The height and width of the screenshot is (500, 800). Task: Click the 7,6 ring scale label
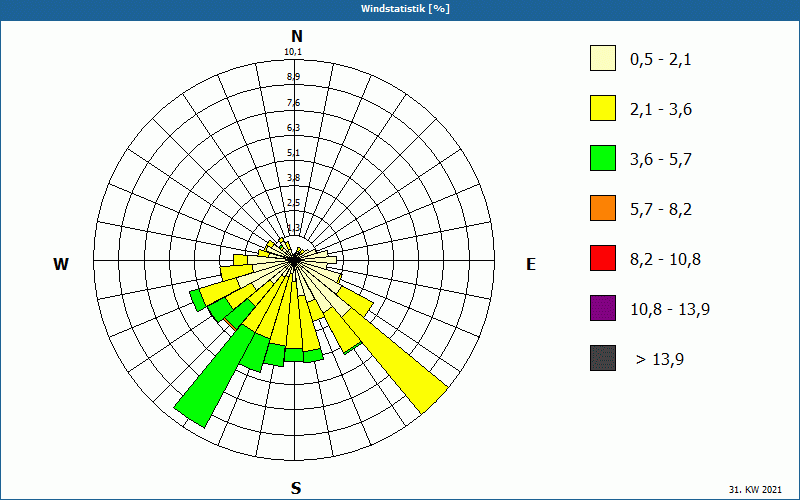coord(293,103)
